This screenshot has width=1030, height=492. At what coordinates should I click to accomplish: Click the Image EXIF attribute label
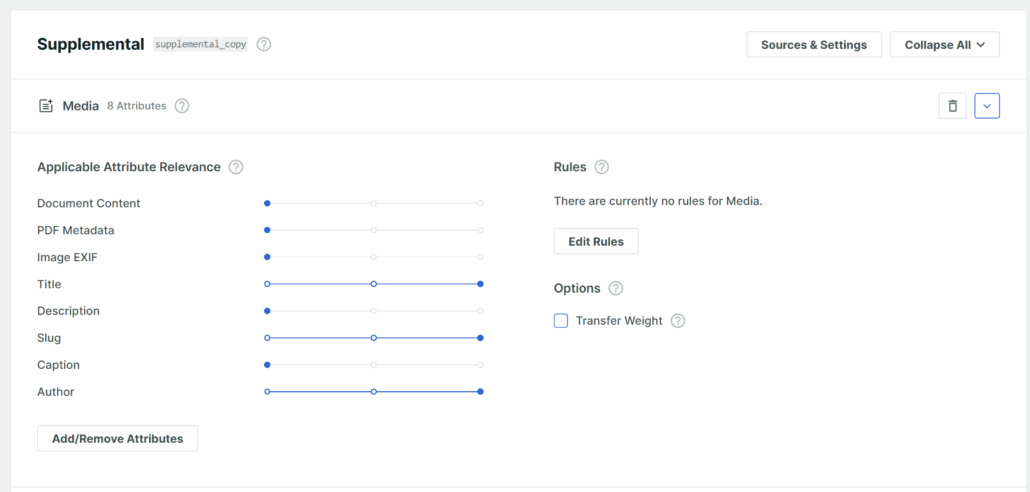pyautogui.click(x=68, y=257)
